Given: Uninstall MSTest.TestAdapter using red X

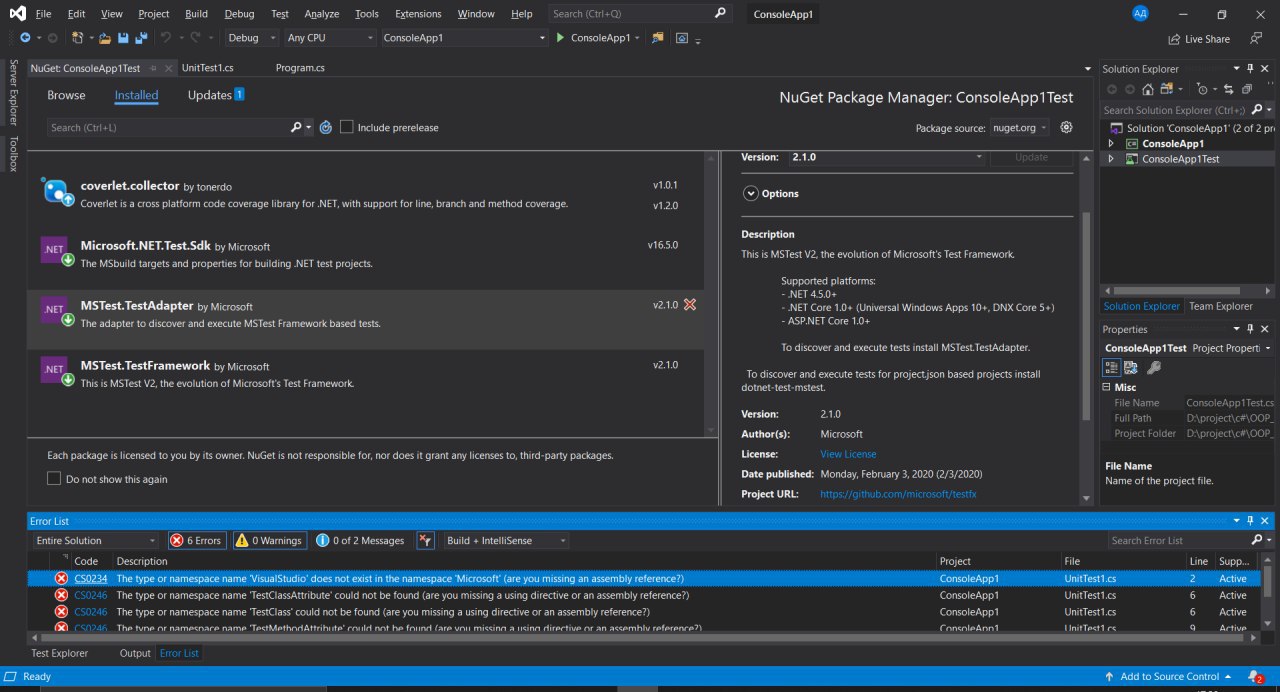Looking at the screenshot, I should [690, 304].
